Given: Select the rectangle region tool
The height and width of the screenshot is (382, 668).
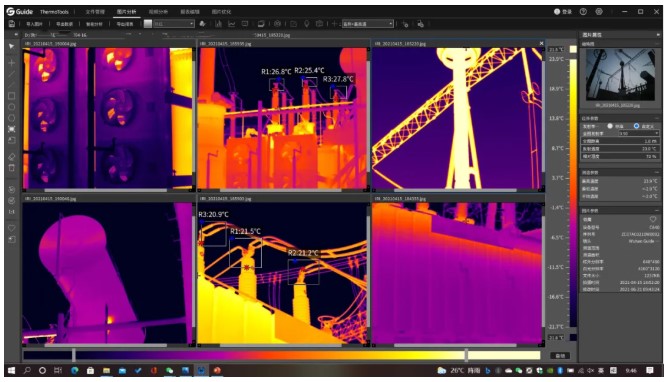Looking at the screenshot, I should point(12,96).
